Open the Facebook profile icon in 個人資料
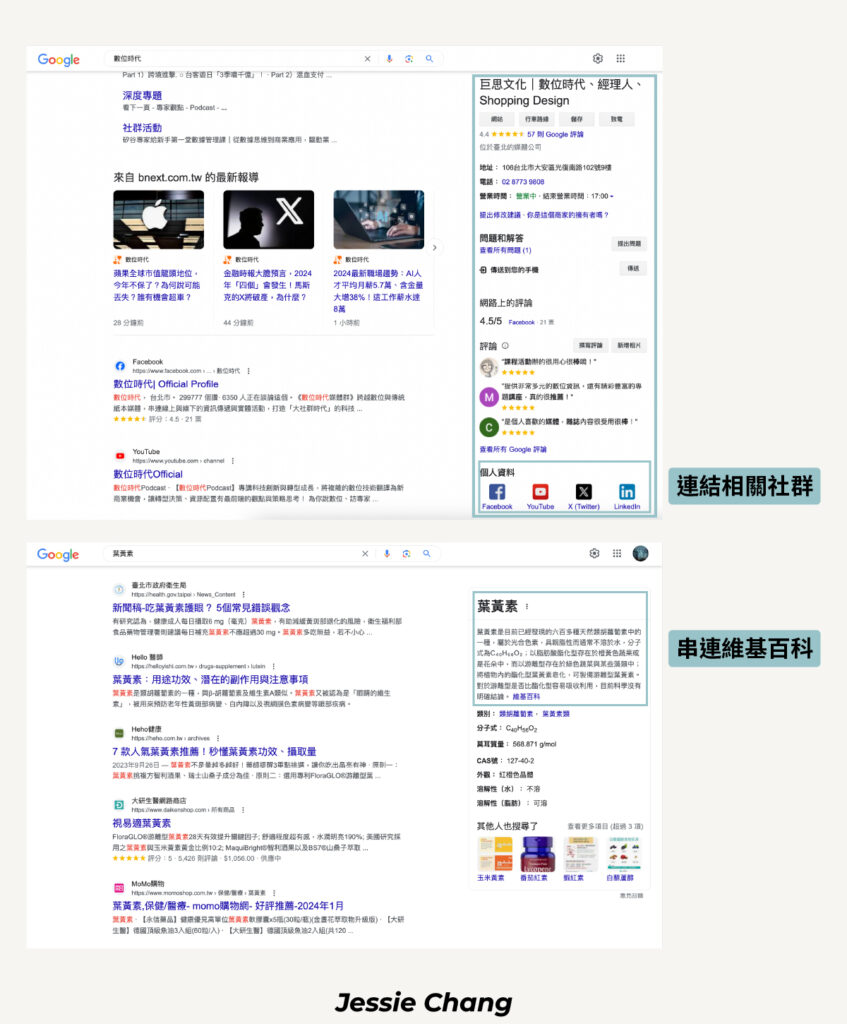 [497, 492]
